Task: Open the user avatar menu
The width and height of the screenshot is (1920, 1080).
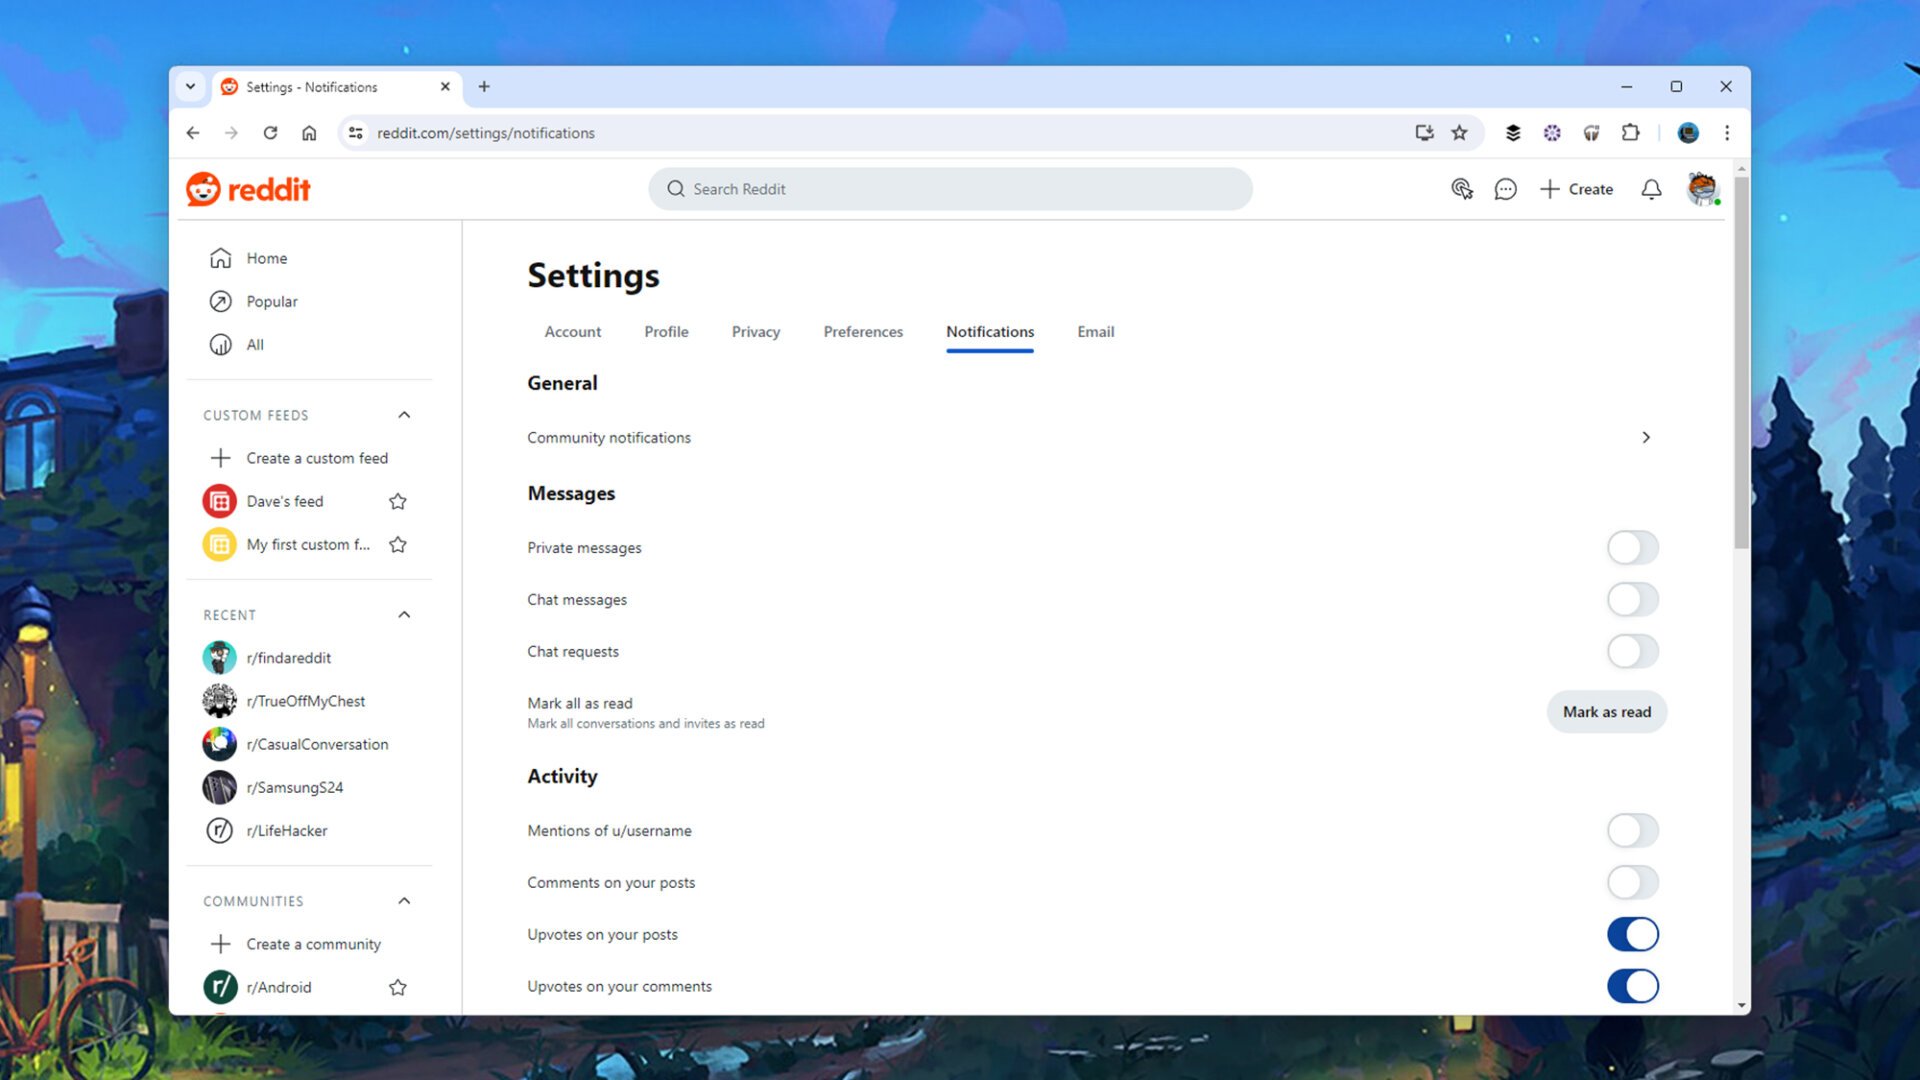Action: tap(1702, 188)
